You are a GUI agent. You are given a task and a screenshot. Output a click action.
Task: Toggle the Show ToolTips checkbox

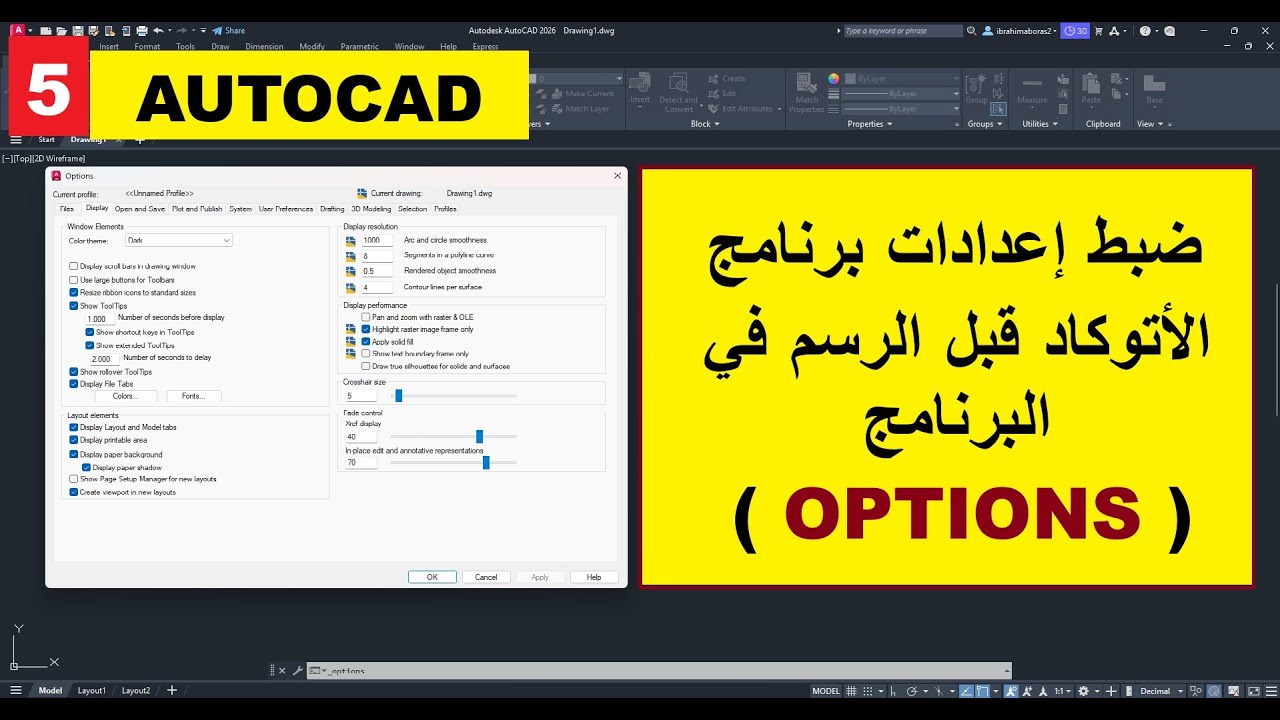(x=73, y=306)
